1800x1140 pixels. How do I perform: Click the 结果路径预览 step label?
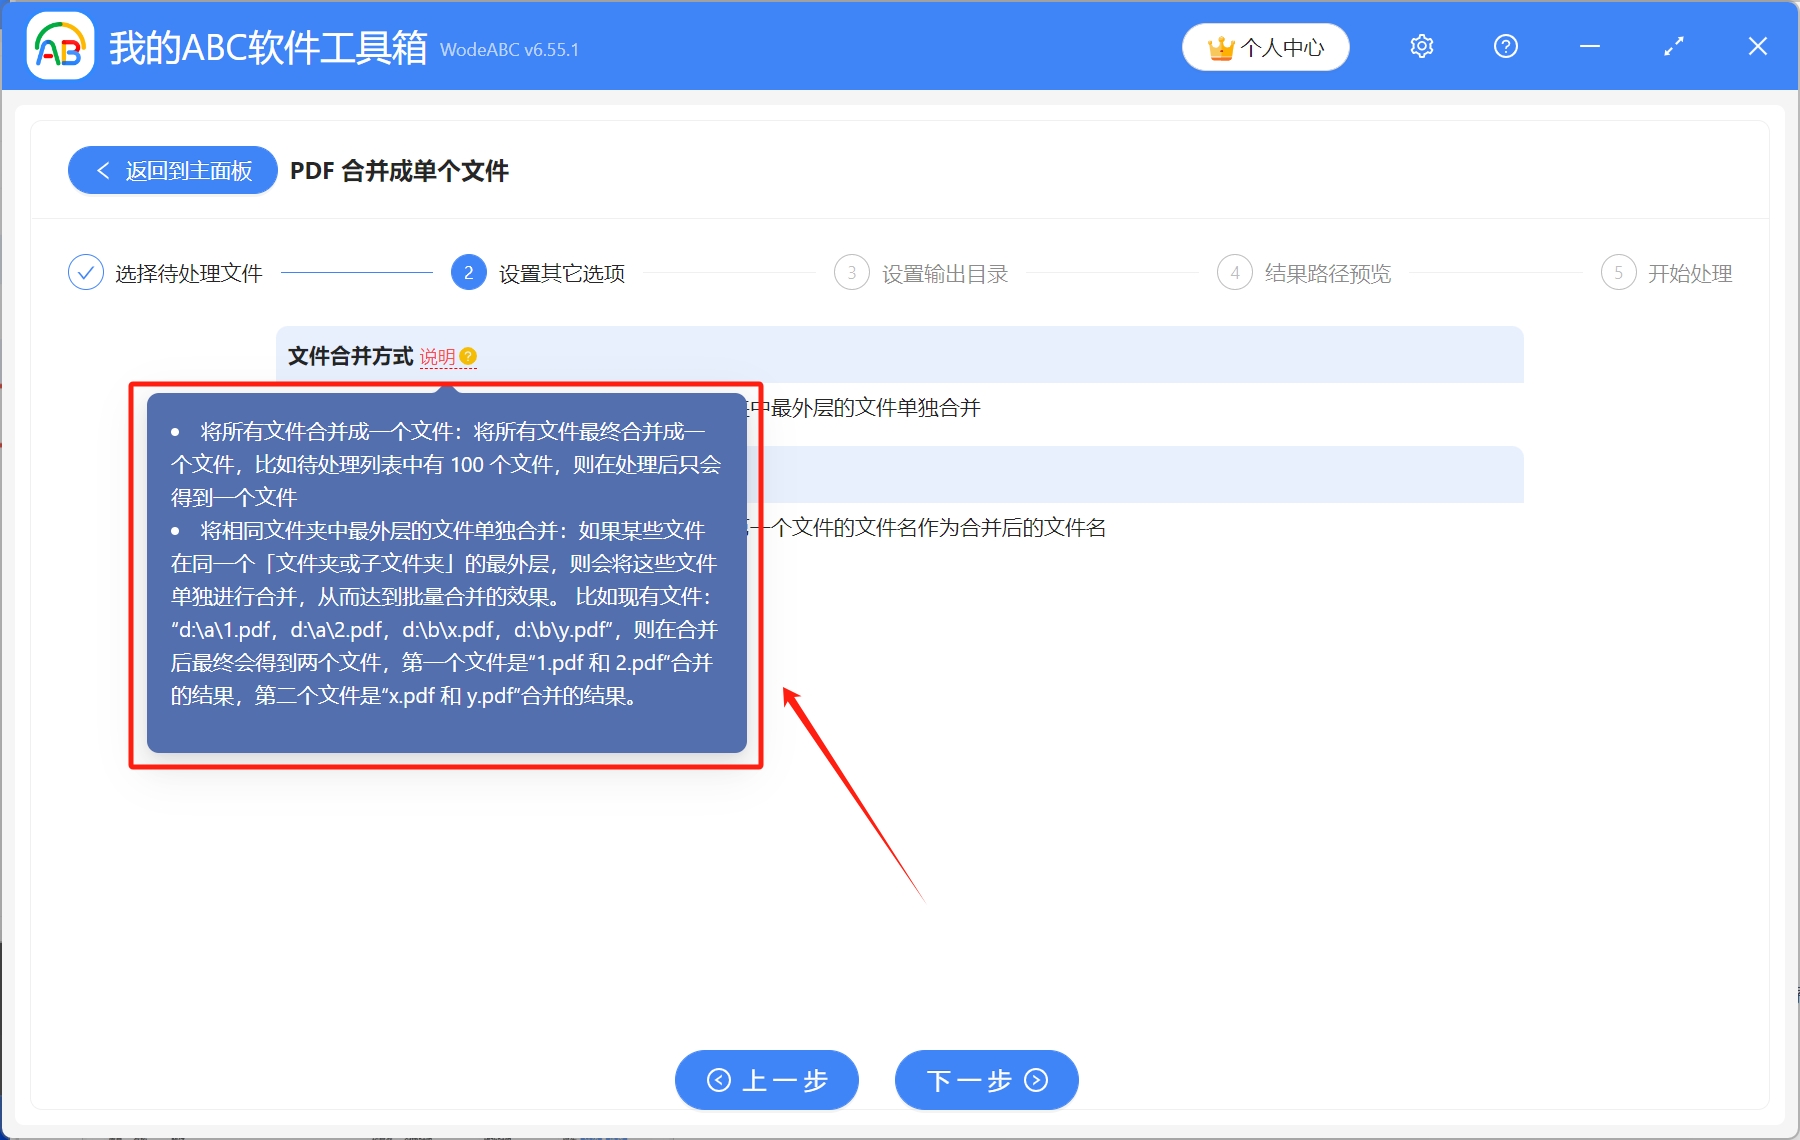pos(1328,272)
